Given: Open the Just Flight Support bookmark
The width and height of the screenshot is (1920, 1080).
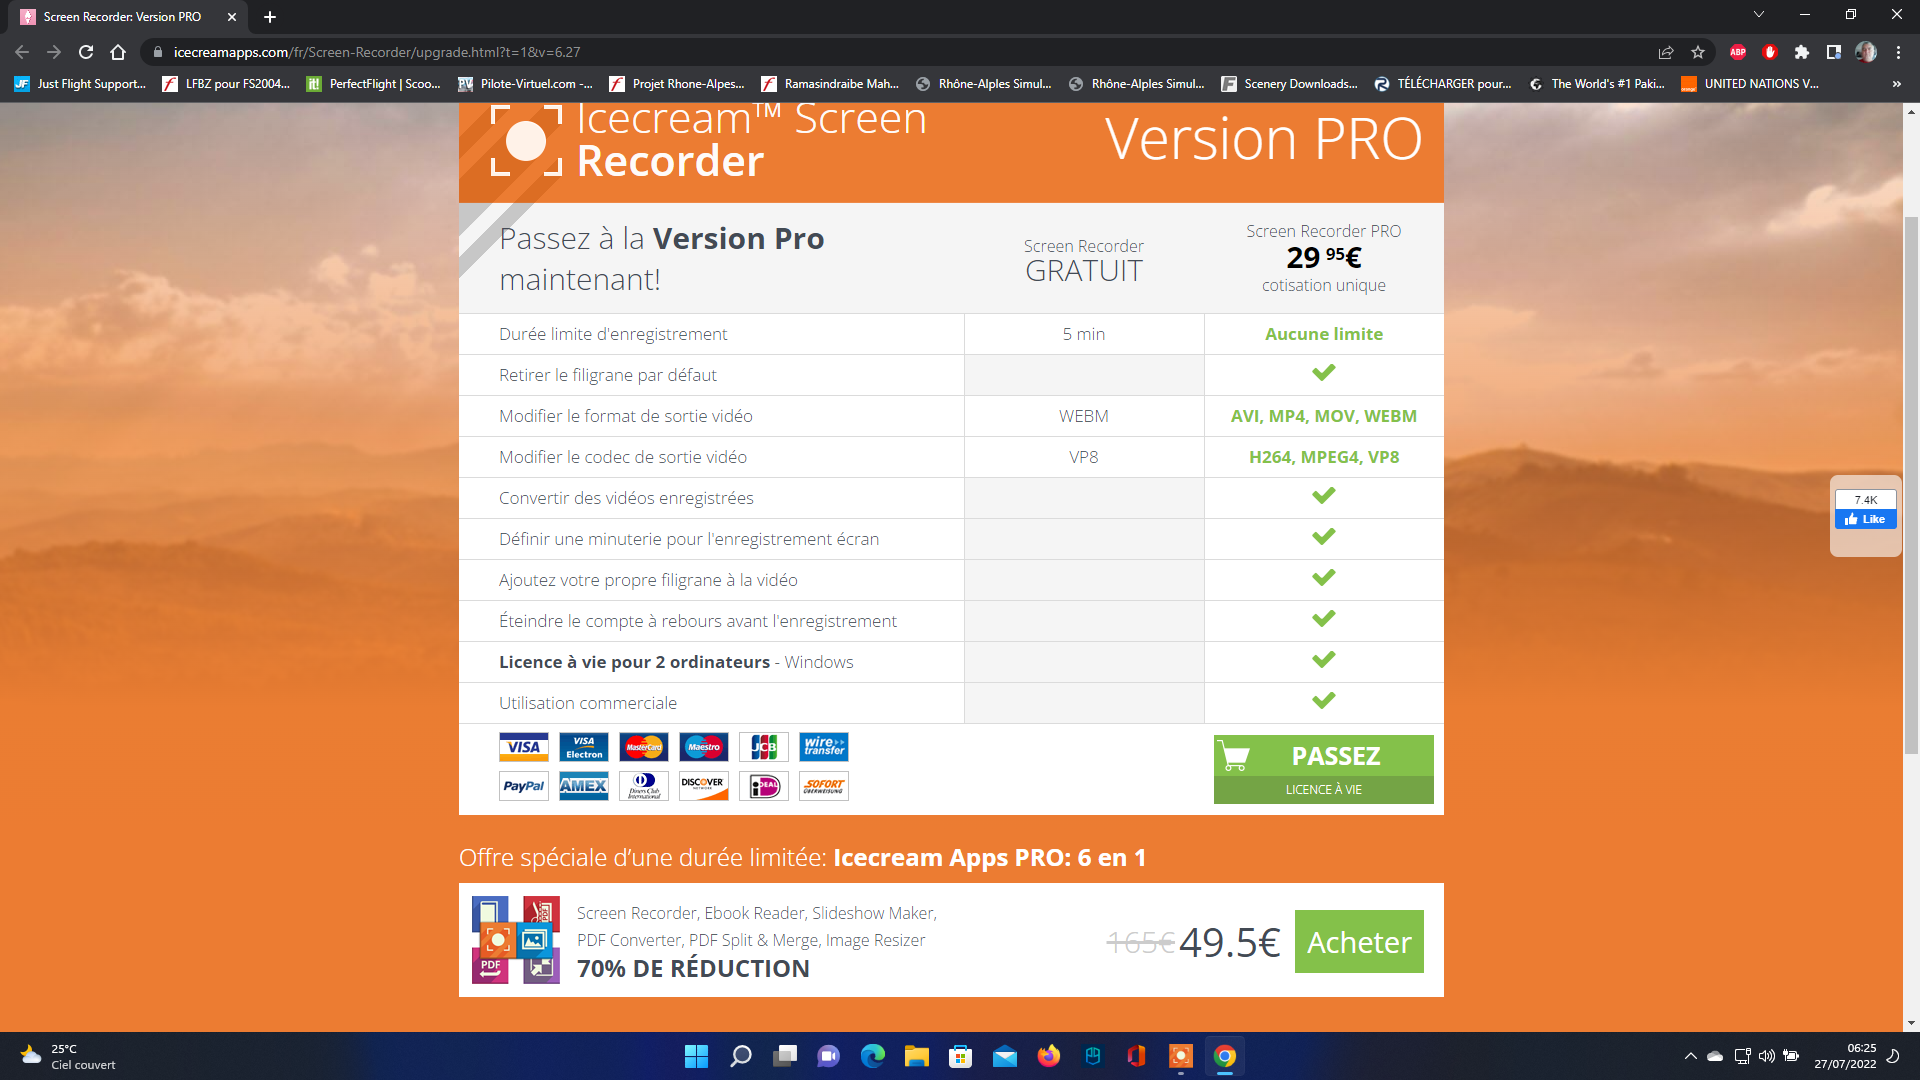Looking at the screenshot, I should pyautogui.click(x=80, y=84).
